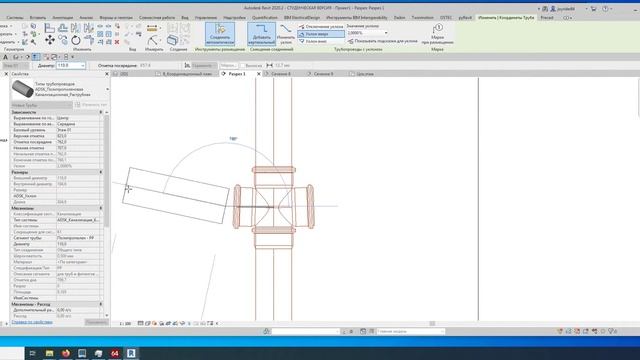
Task: Click the Edit Type (Изменить тип) button
Action: pos(91,105)
